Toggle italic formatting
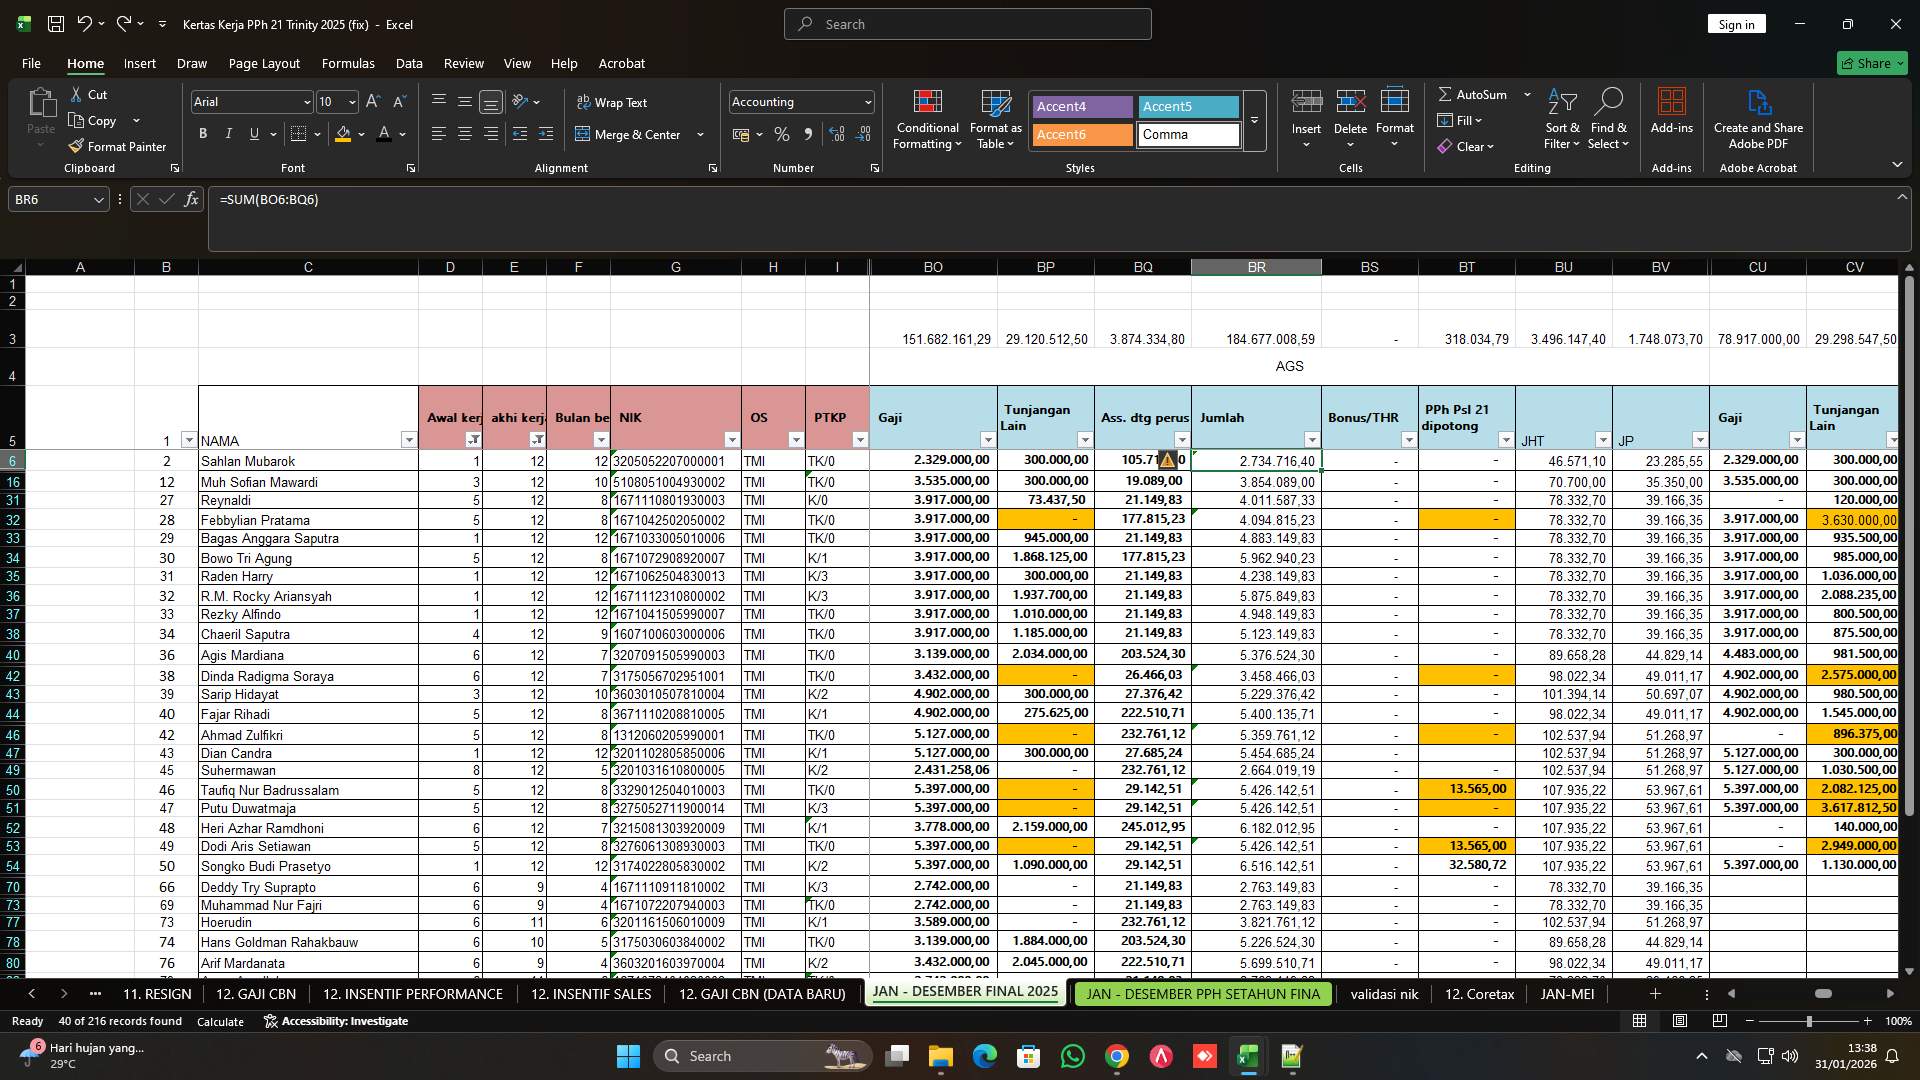 coord(228,133)
